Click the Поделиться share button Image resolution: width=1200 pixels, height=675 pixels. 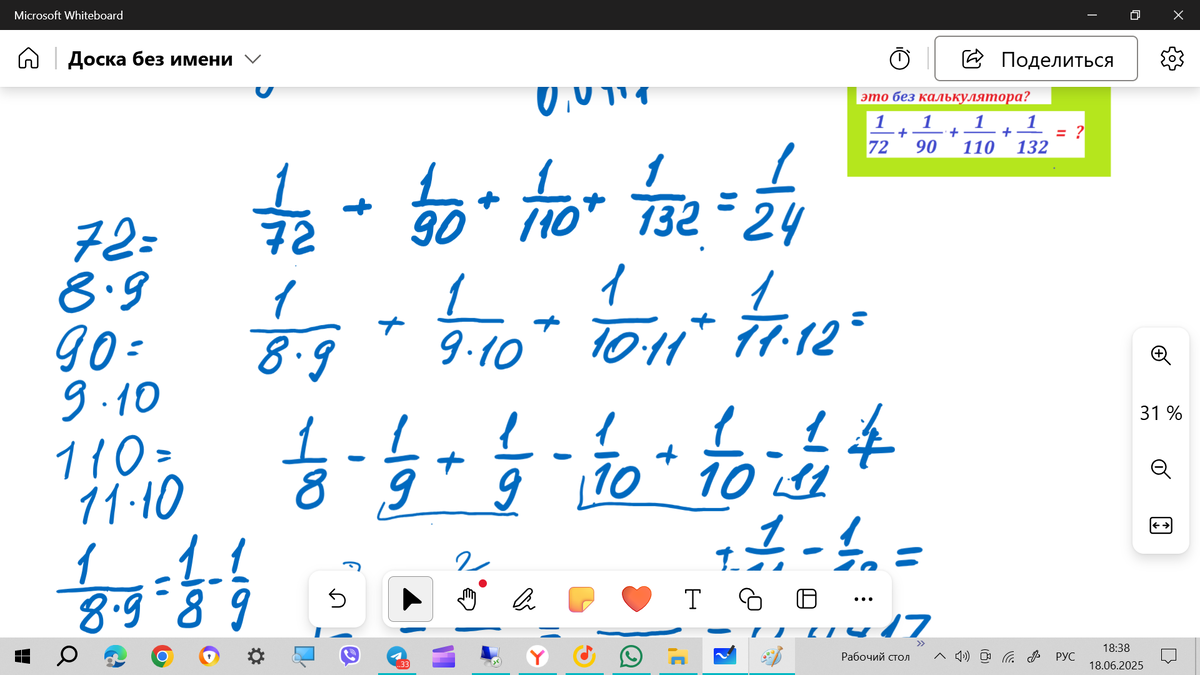coord(1036,59)
